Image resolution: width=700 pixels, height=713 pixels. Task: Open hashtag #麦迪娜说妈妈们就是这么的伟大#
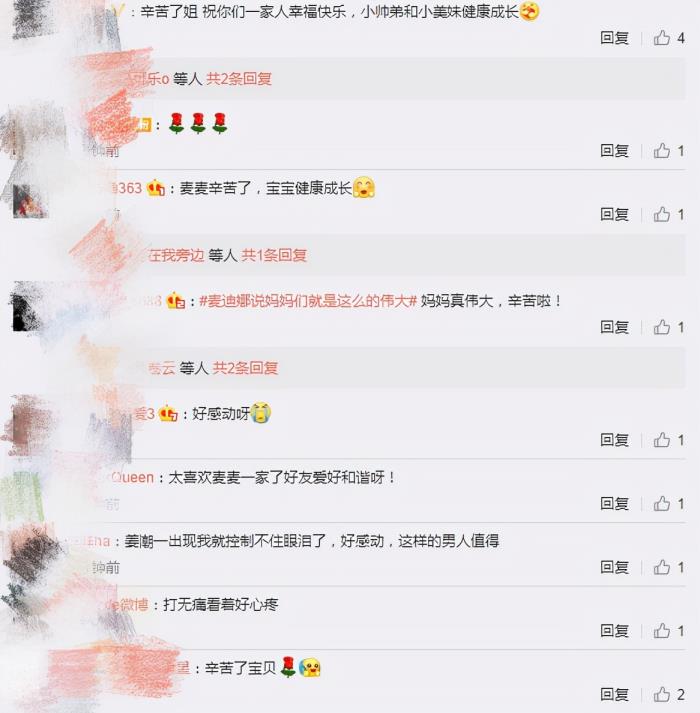[x=308, y=301]
